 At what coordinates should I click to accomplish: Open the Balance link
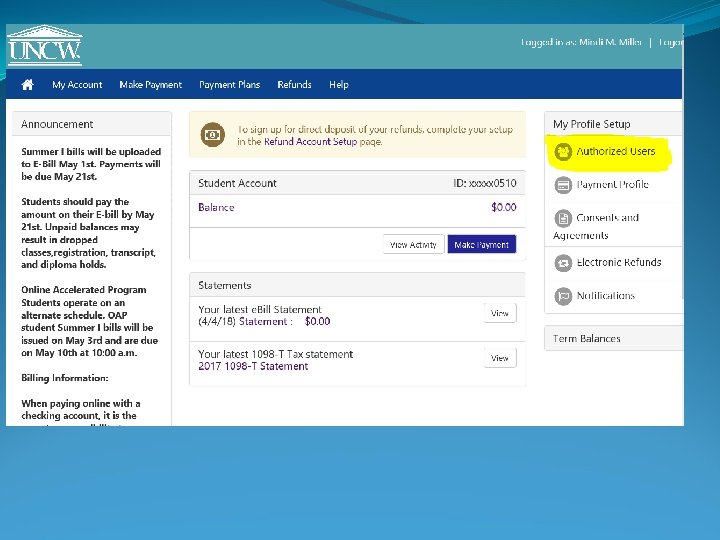pos(216,207)
